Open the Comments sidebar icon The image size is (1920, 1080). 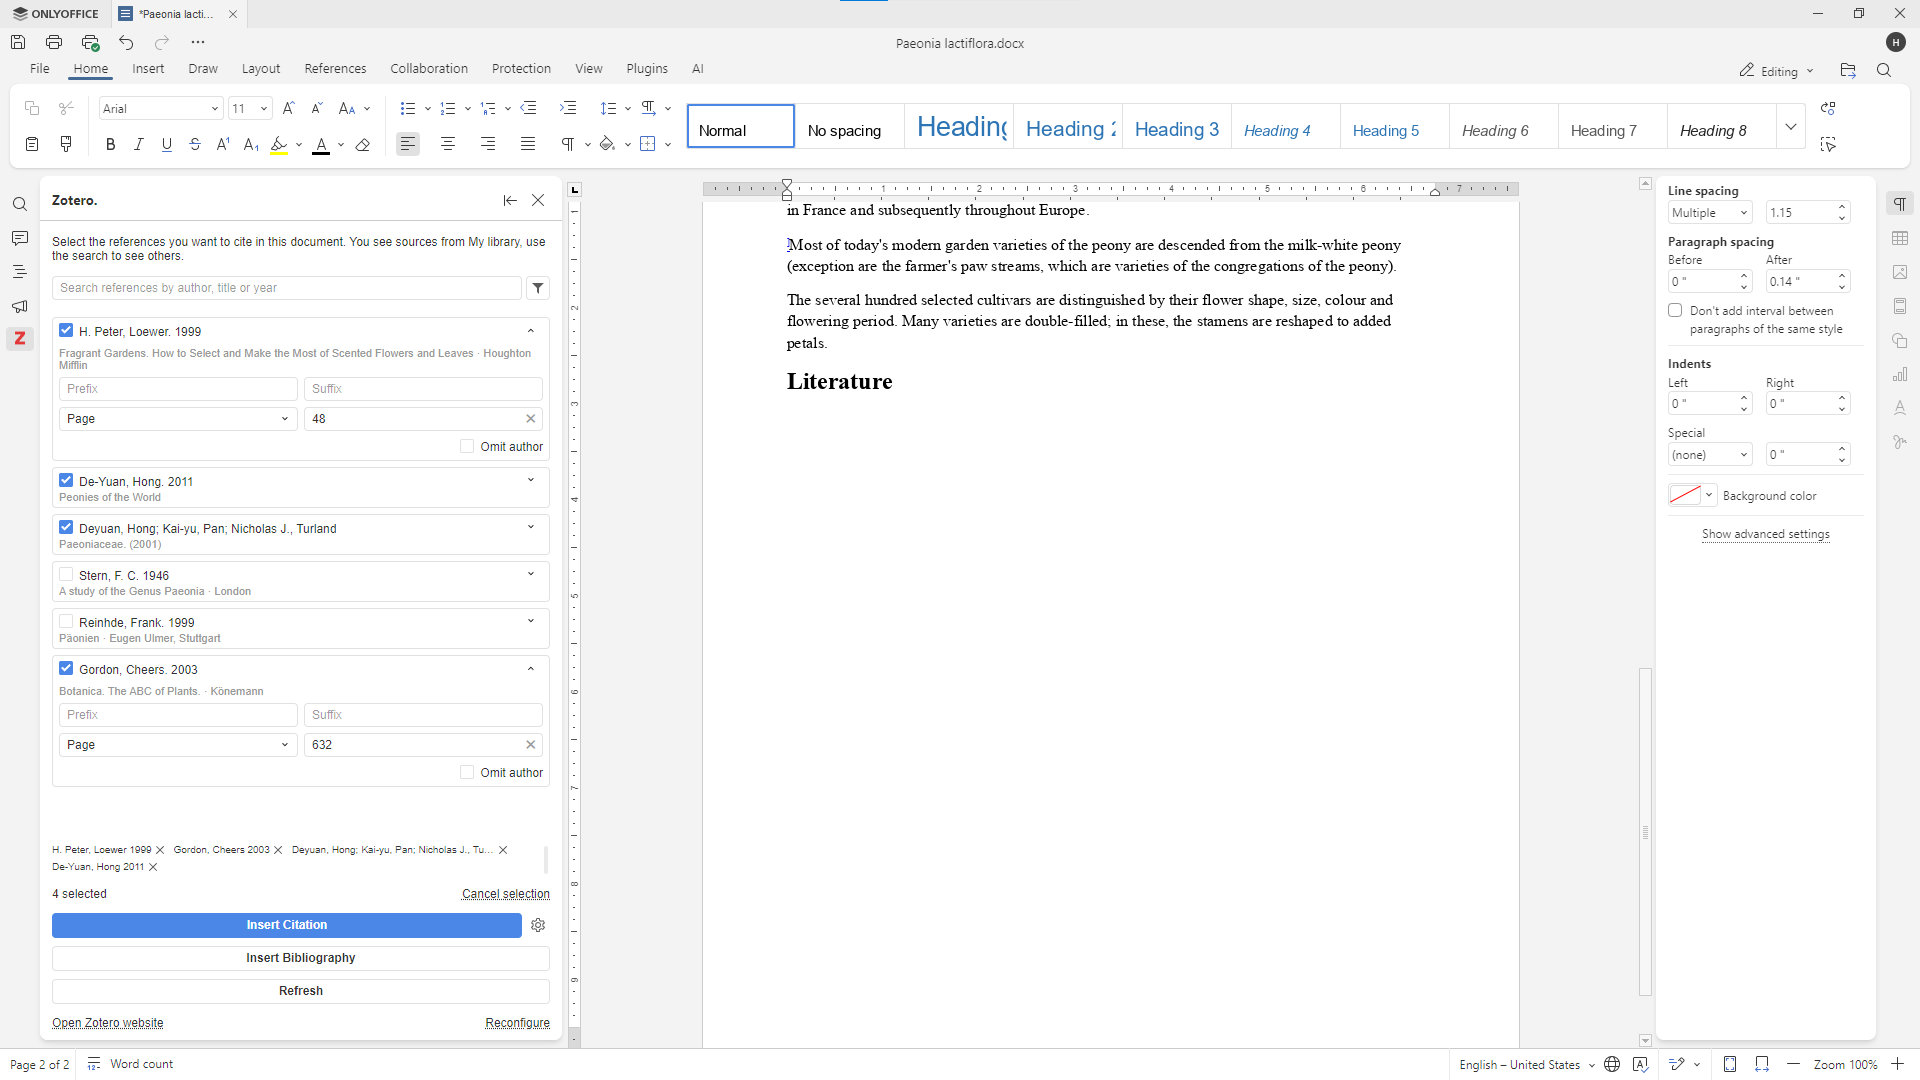point(20,238)
